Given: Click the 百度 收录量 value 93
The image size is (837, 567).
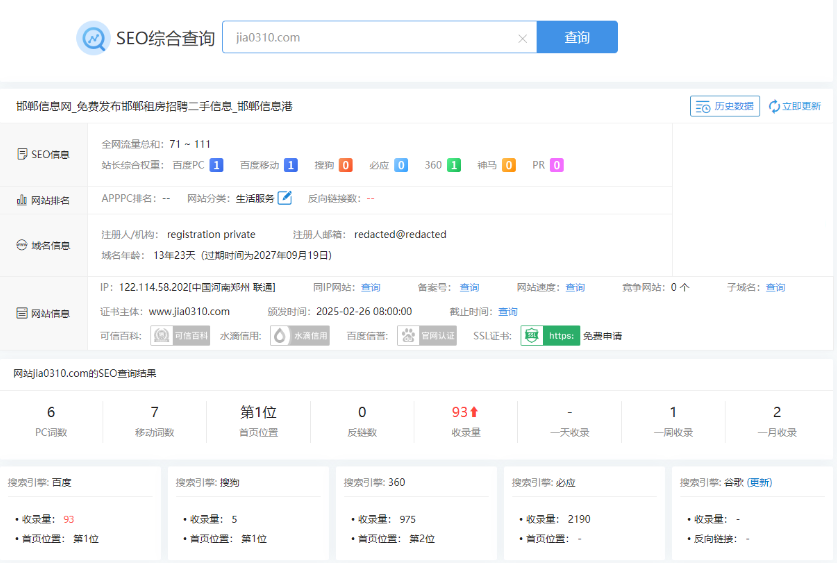Looking at the screenshot, I should tap(69, 519).
